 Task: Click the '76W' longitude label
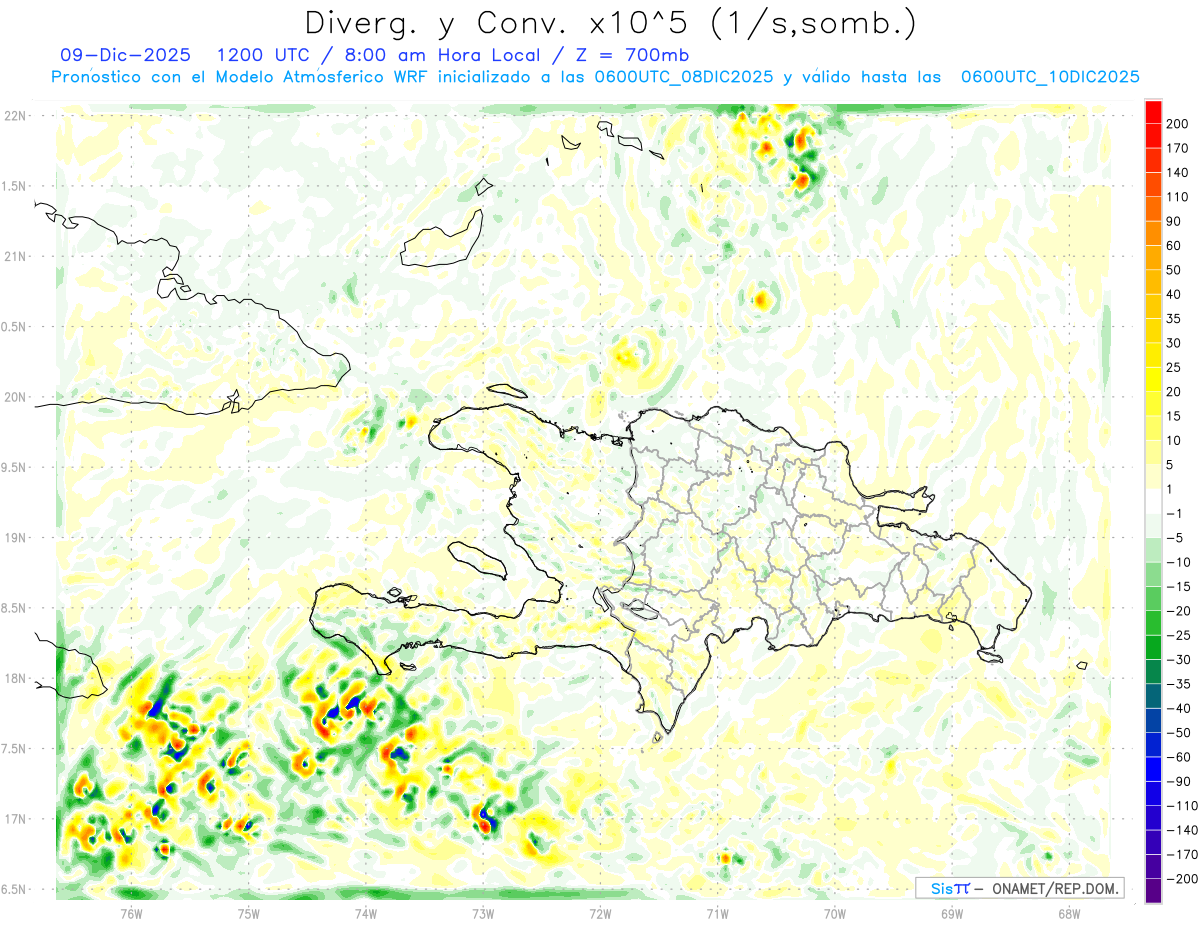132,912
